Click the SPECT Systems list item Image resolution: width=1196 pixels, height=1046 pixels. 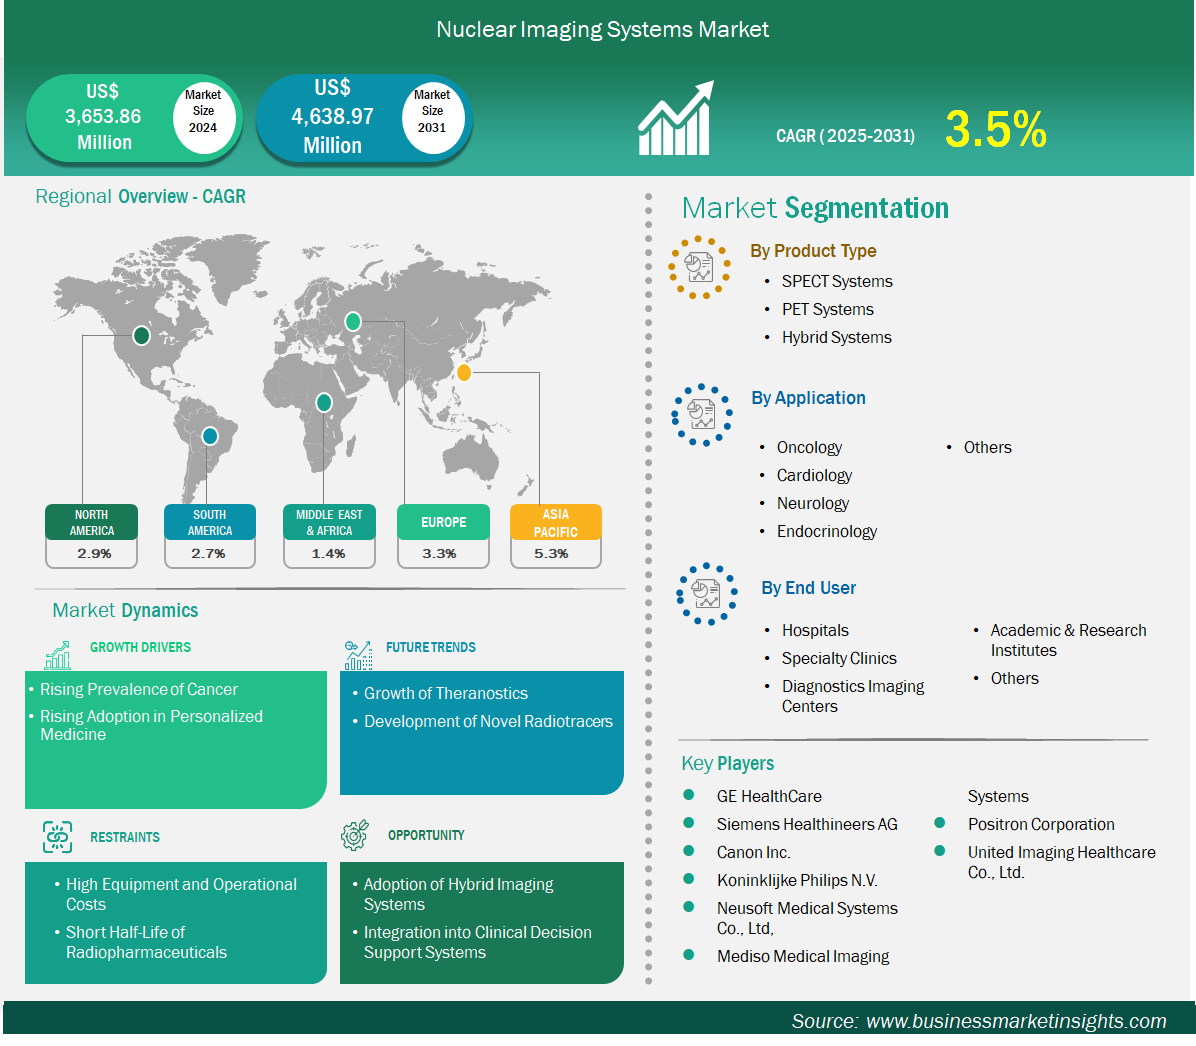click(x=836, y=281)
